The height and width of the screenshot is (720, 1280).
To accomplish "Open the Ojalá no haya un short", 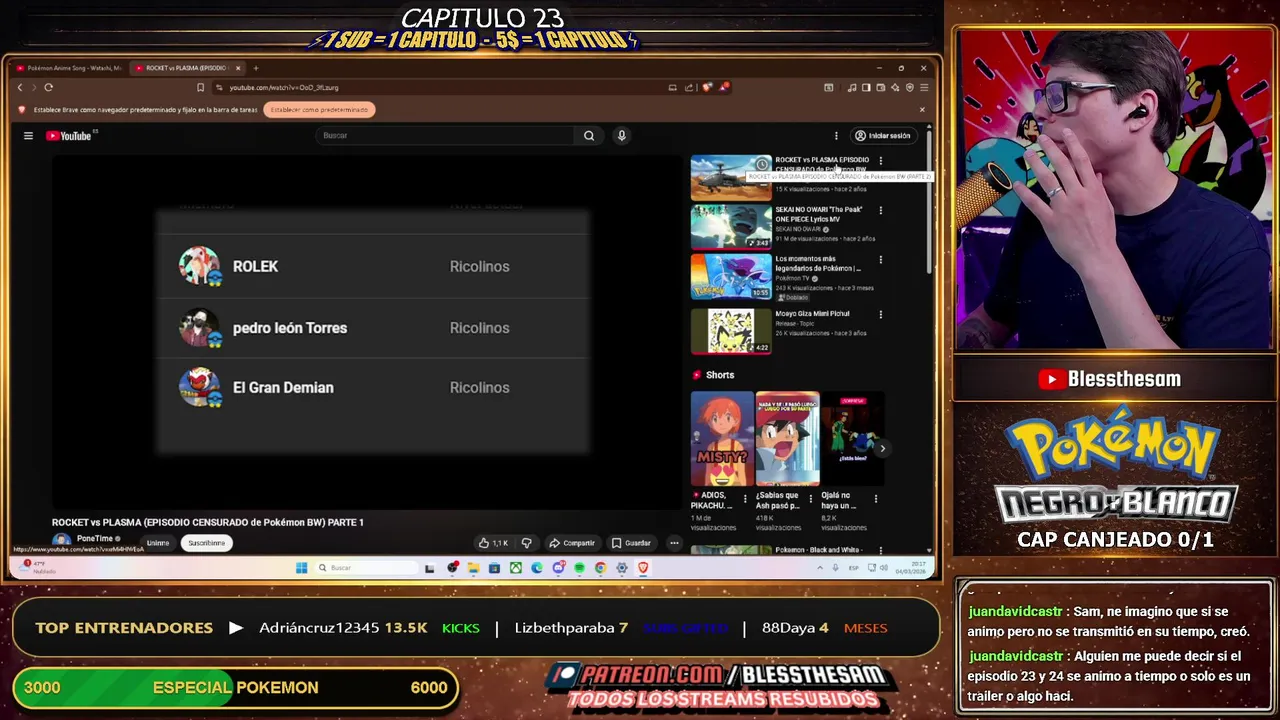I will (x=852, y=439).
